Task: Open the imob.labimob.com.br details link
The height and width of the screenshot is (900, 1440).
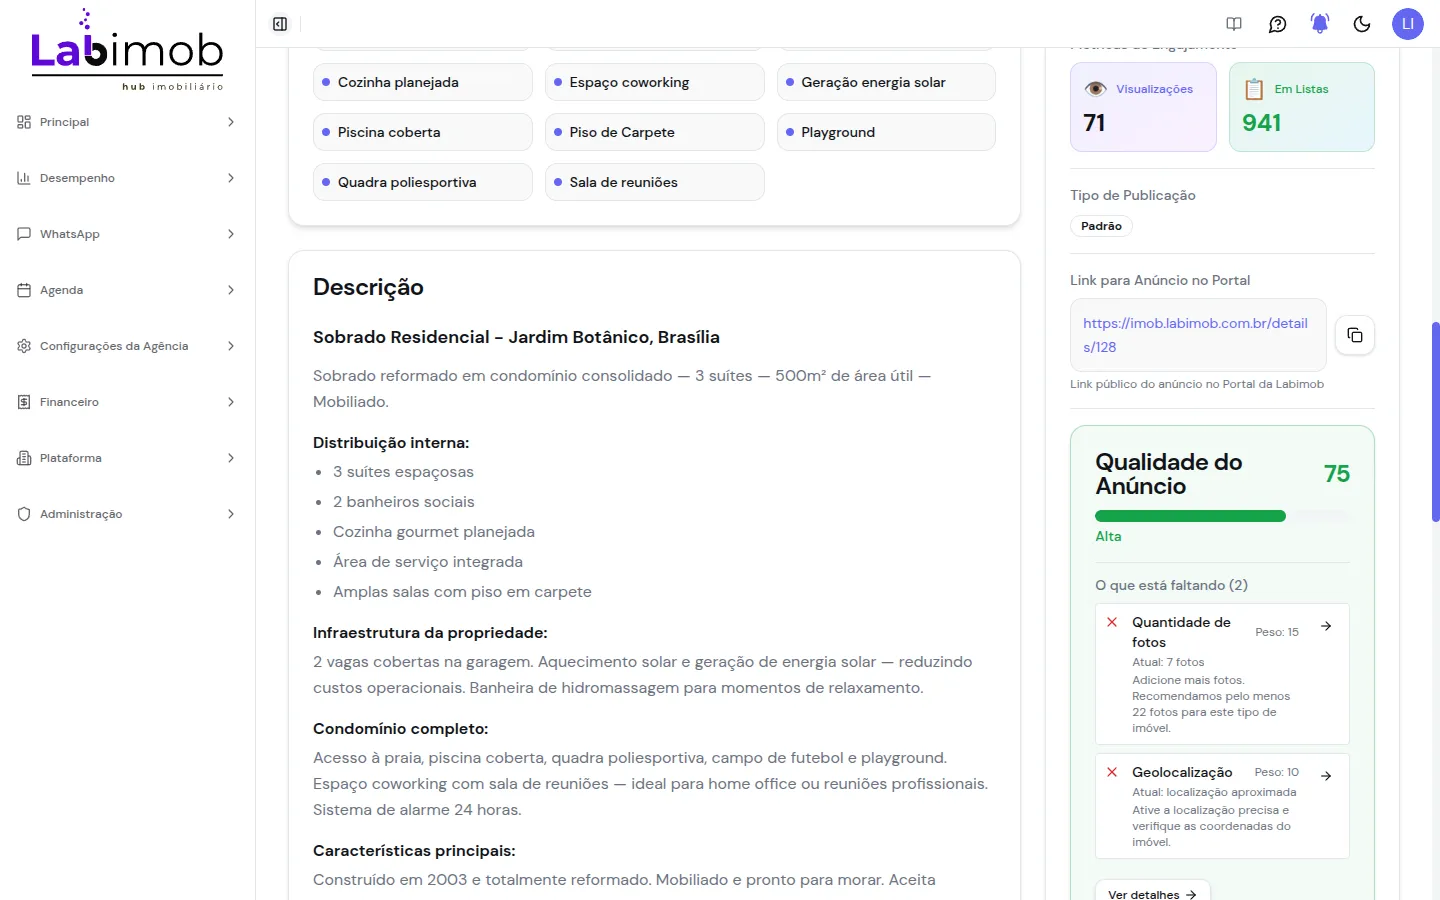Action: coord(1195,335)
